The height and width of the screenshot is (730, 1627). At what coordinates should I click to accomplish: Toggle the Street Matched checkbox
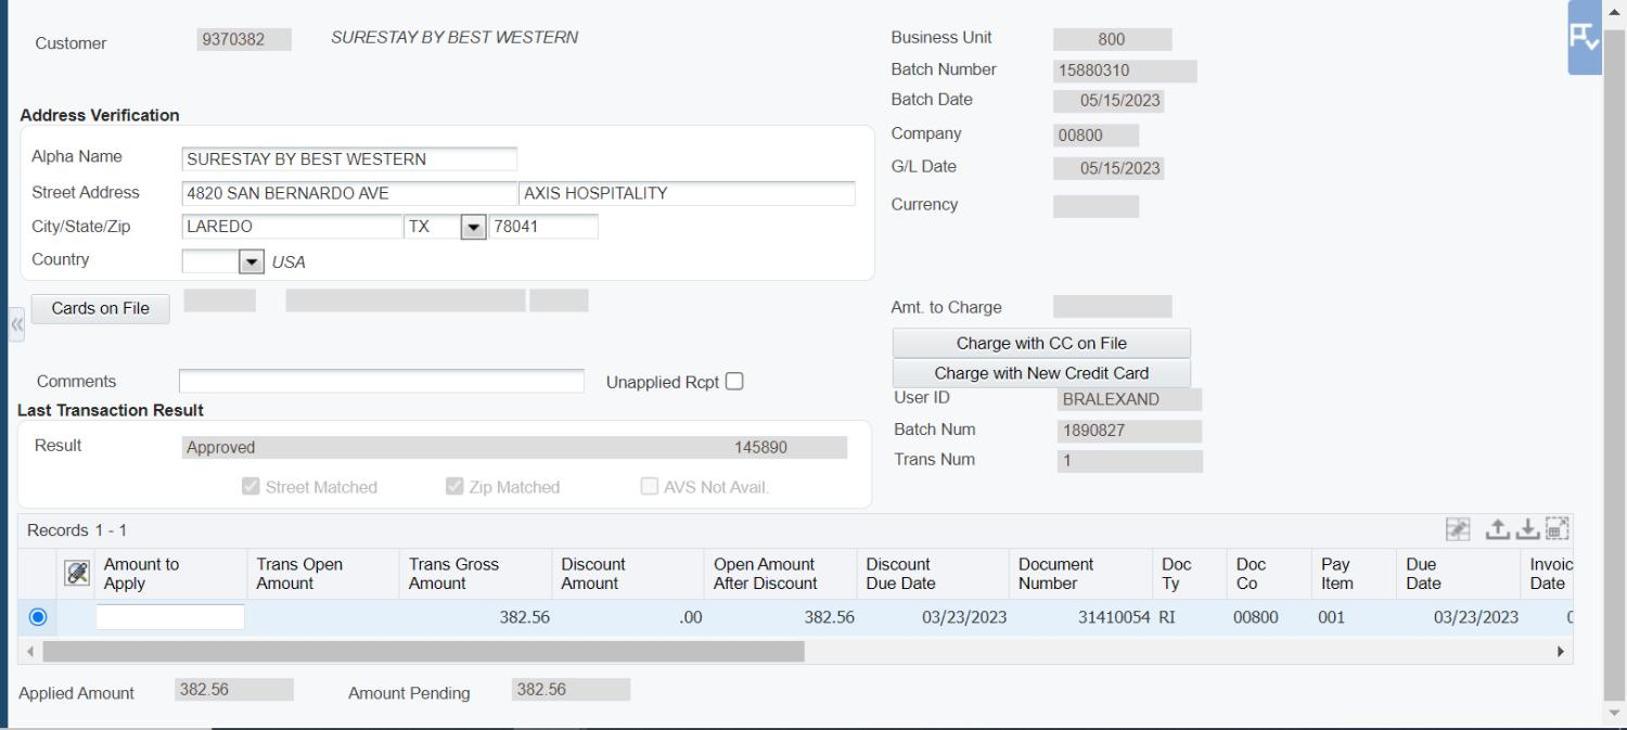[250, 486]
